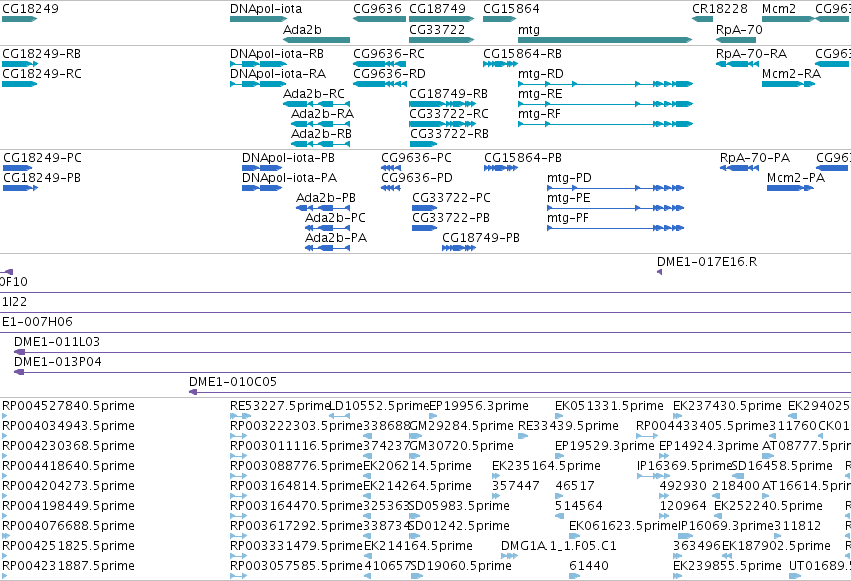The image size is (851, 581).
Task: Click transcript RpA-70-RA
Action: tap(751, 54)
